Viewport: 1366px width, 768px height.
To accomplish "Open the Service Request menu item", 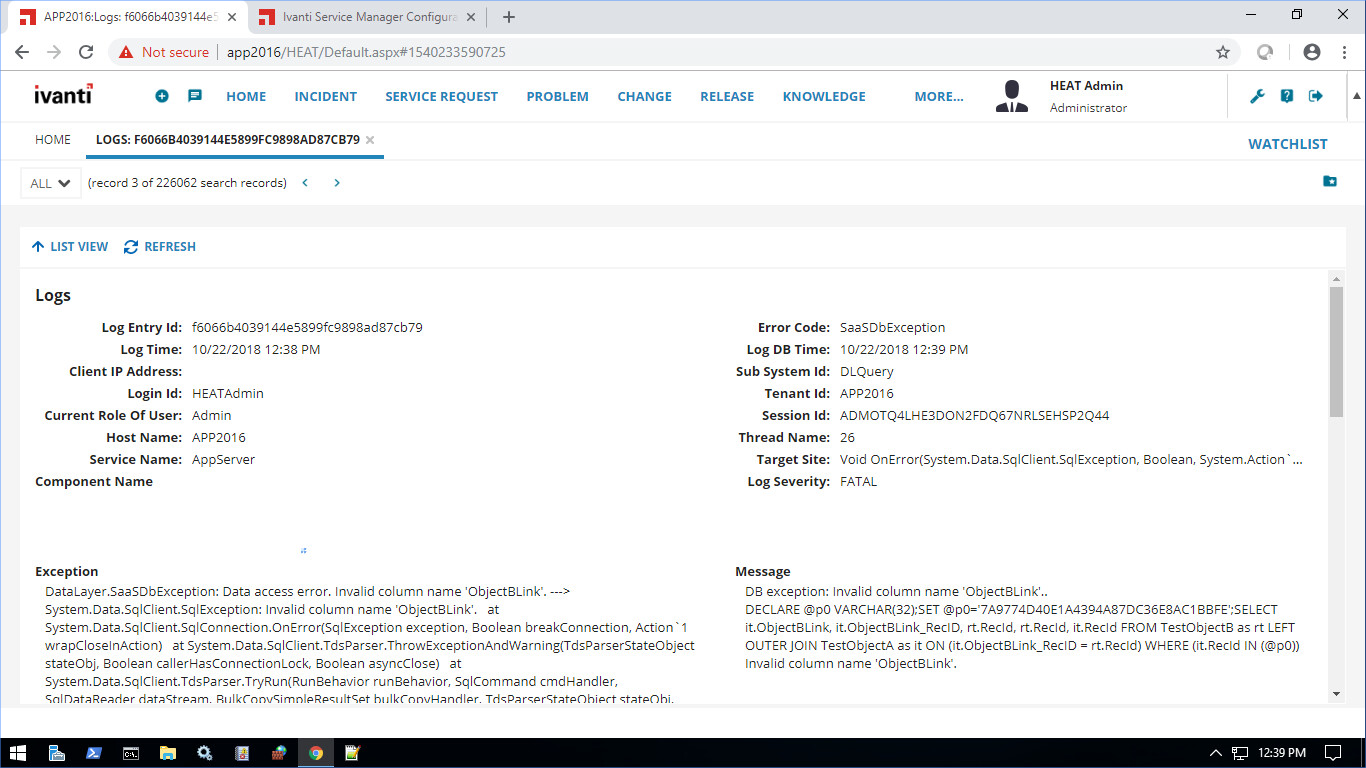I will pos(441,96).
